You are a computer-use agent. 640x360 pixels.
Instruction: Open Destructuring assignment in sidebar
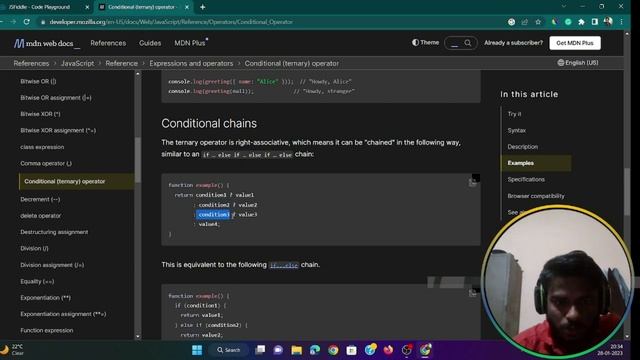(x=54, y=232)
